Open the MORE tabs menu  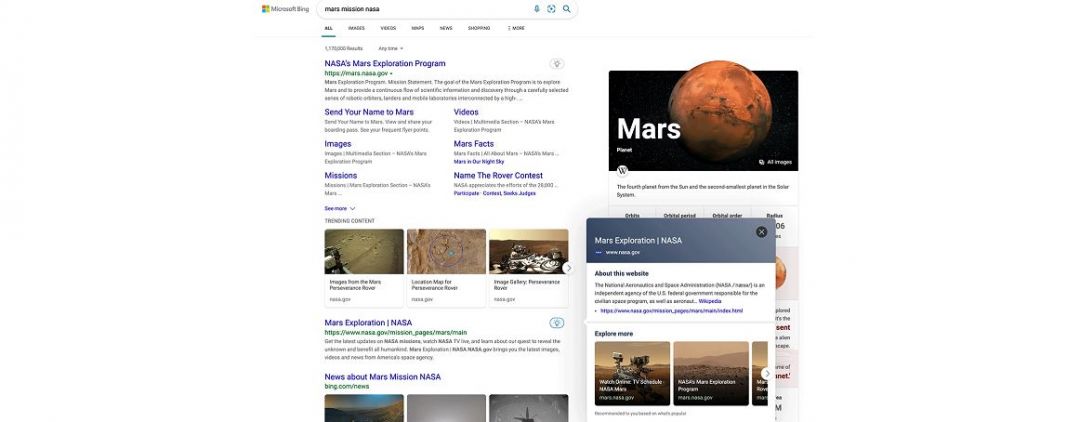coord(516,28)
